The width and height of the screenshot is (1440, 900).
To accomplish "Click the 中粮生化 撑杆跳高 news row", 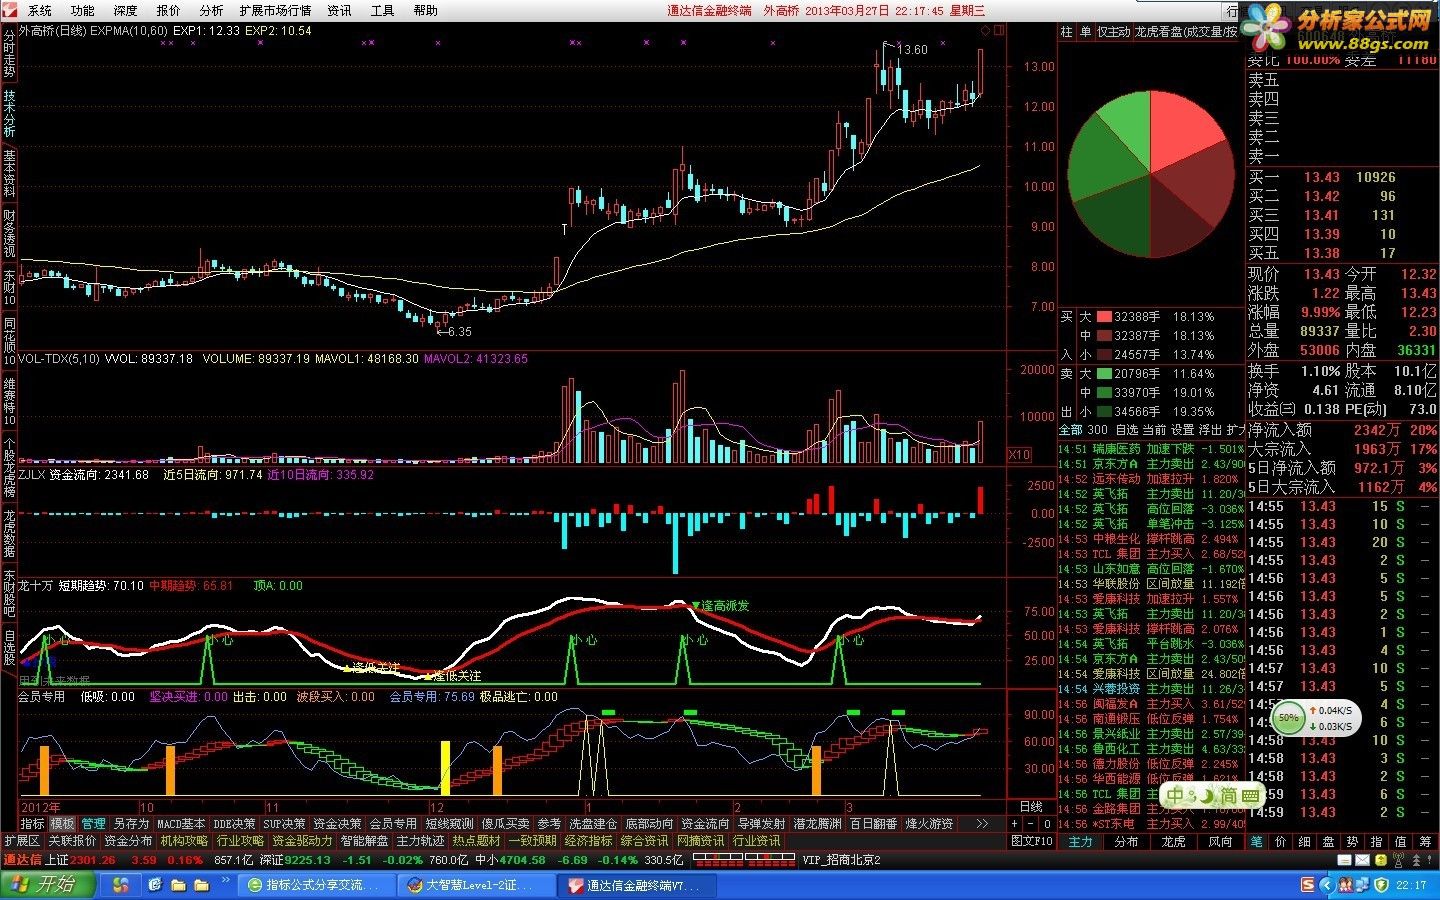I will (1151, 539).
